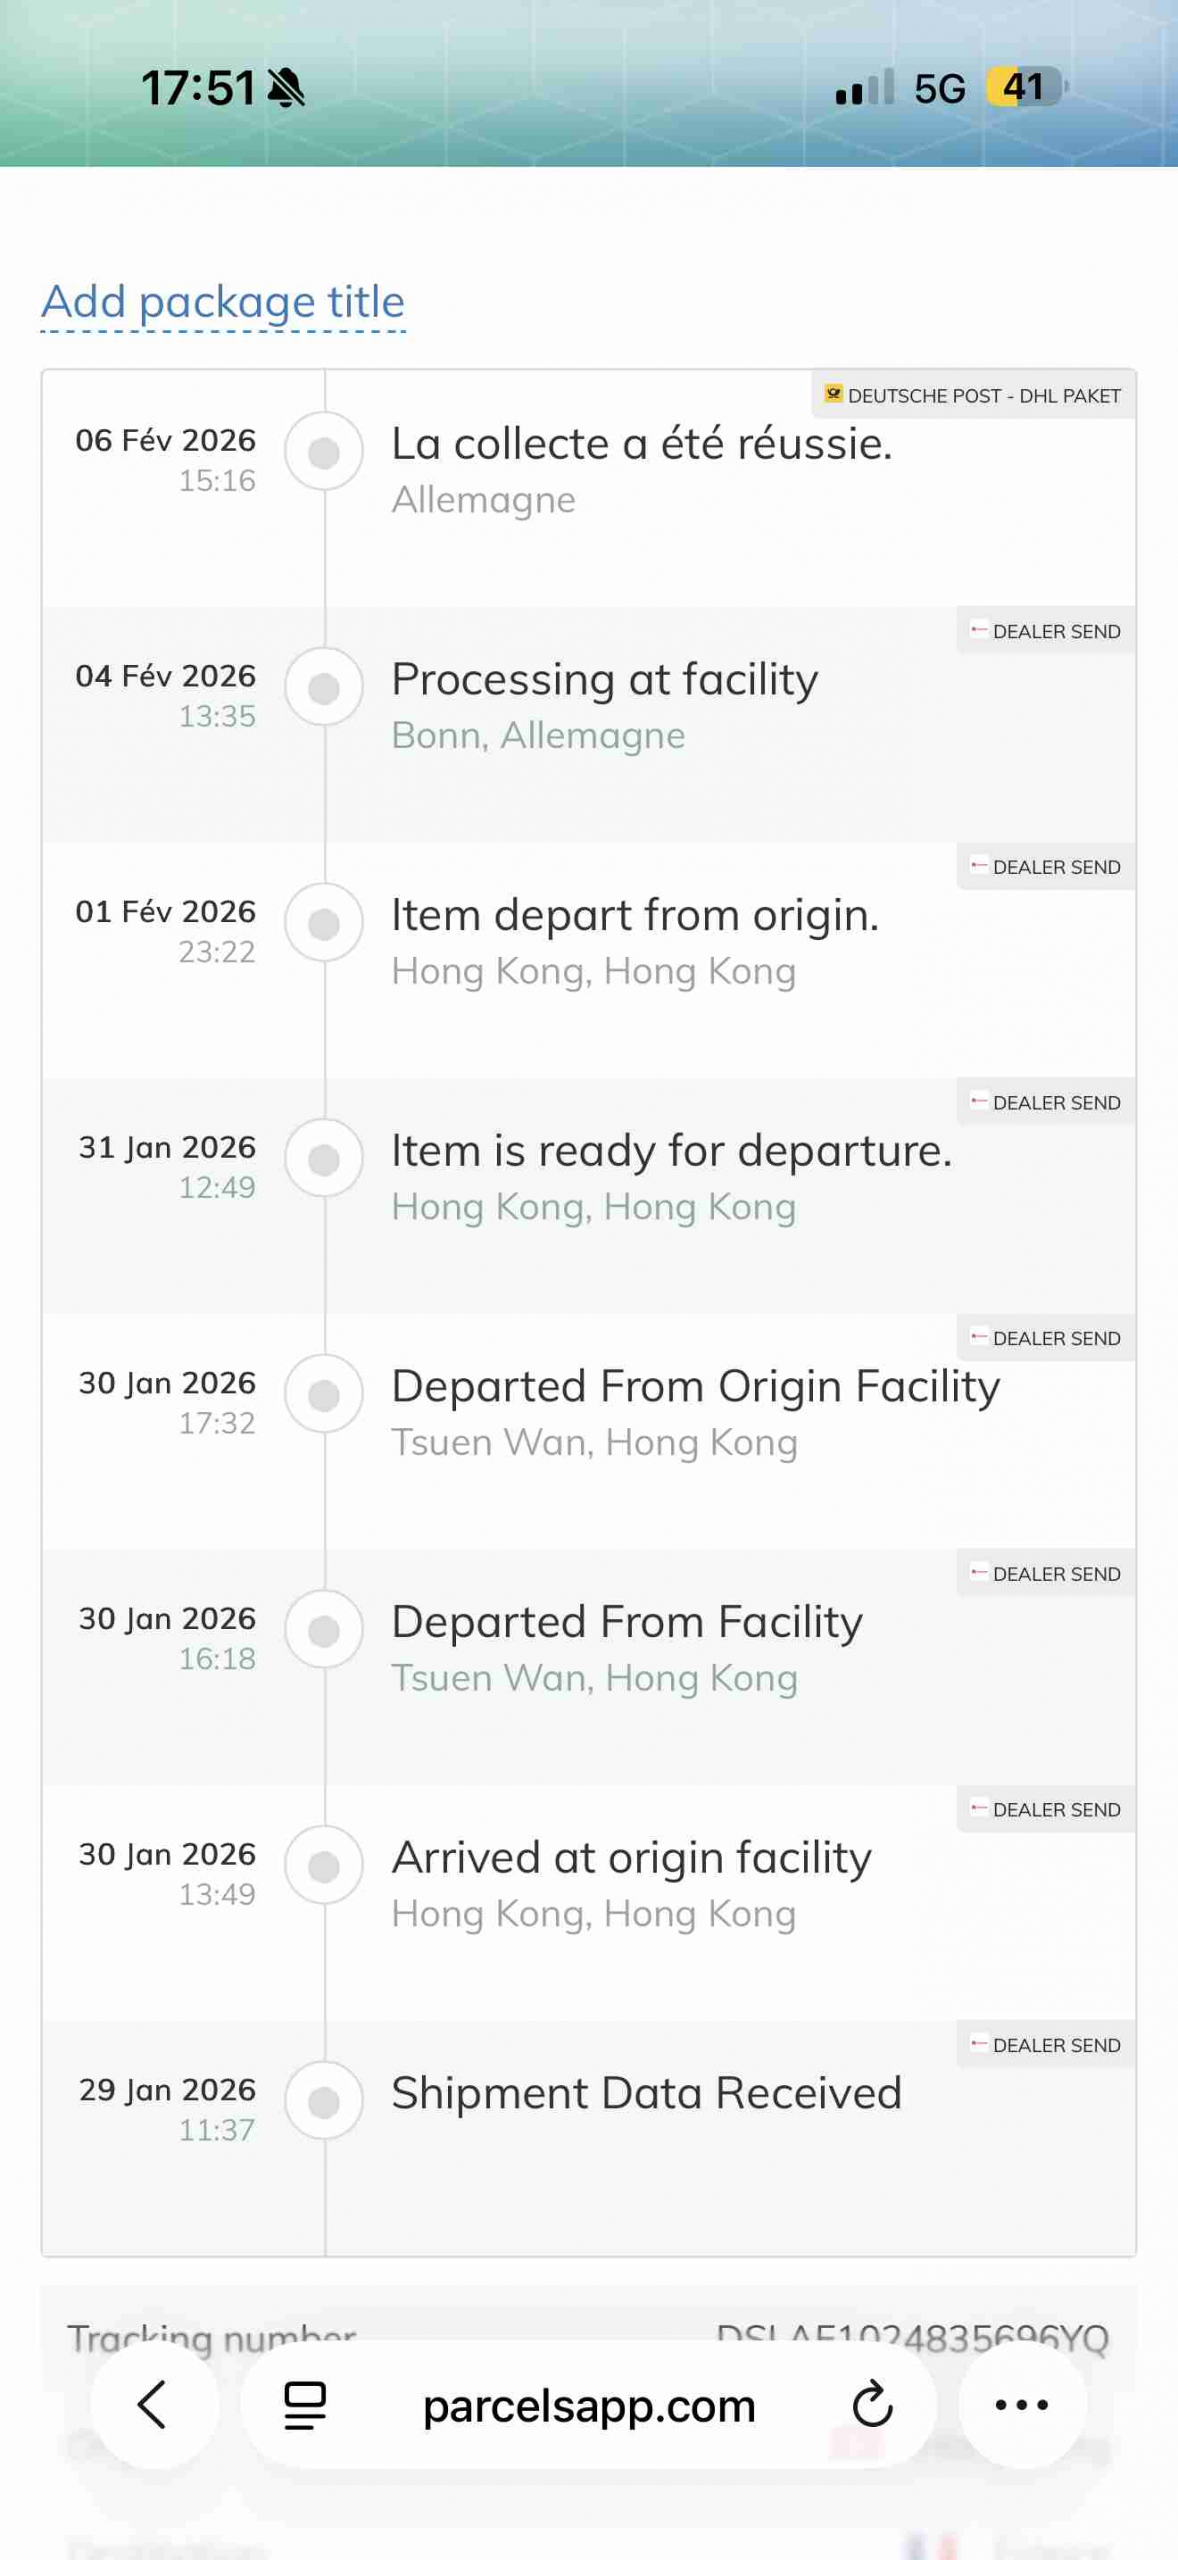Select the Processing at facility timeline dot
Image resolution: width=1178 pixels, height=2560 pixels.
[x=323, y=688]
